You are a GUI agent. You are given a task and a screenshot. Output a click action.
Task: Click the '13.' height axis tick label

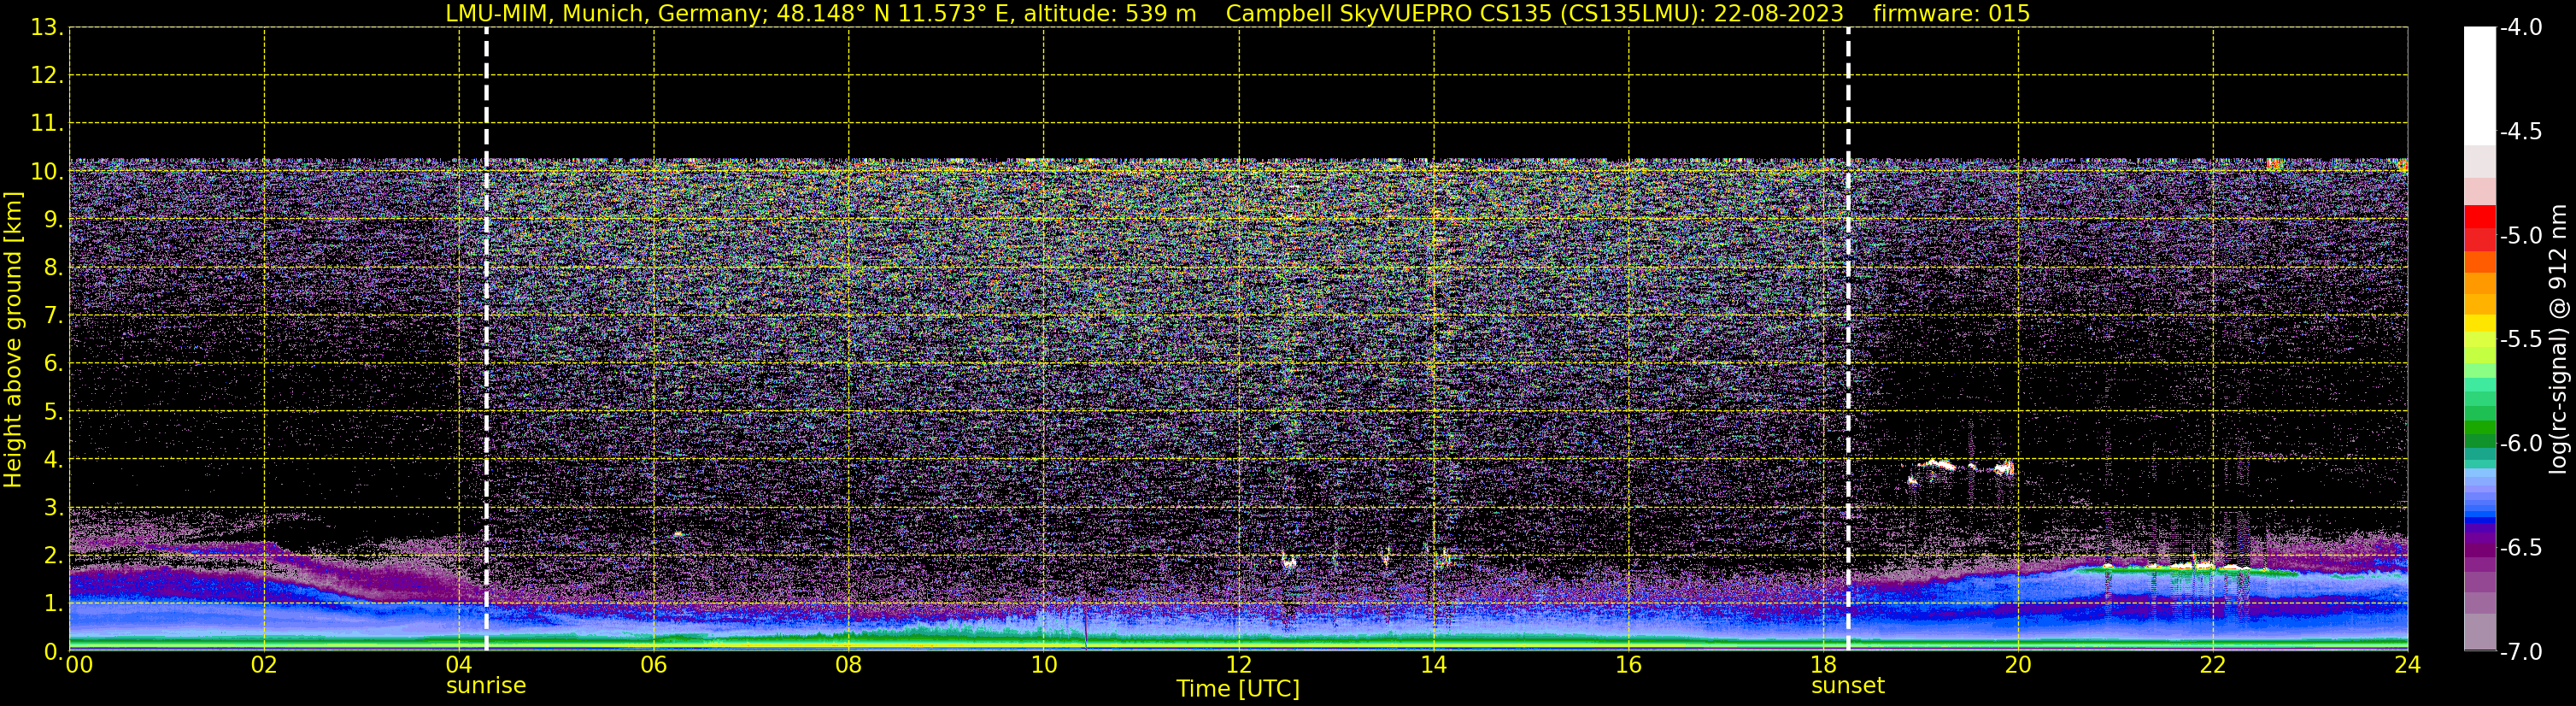click(x=47, y=28)
